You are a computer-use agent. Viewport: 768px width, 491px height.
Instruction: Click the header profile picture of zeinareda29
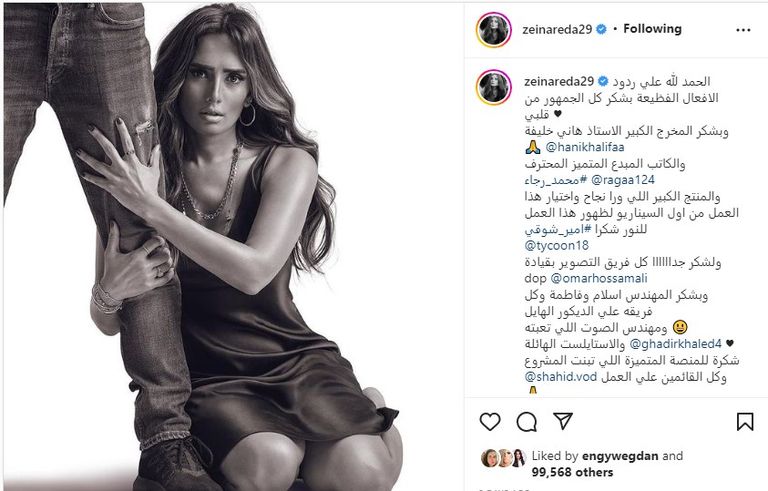(494, 30)
